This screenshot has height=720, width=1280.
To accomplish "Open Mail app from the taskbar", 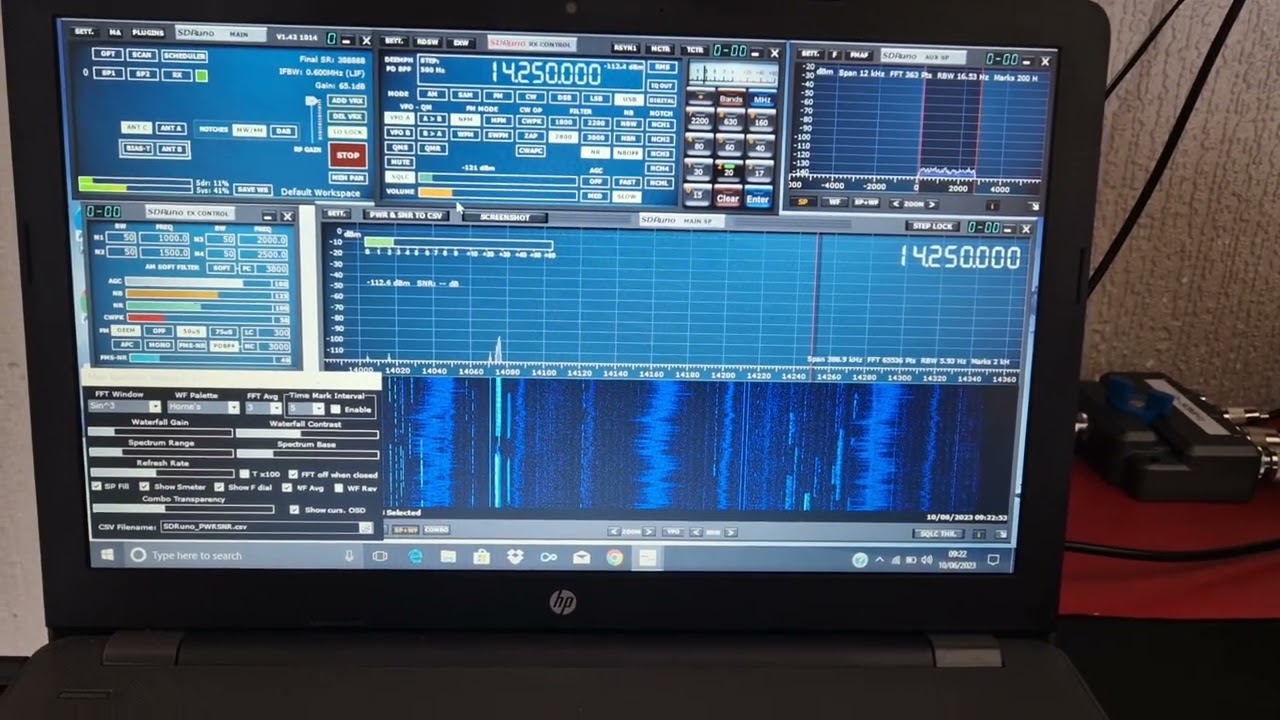I will coord(581,557).
